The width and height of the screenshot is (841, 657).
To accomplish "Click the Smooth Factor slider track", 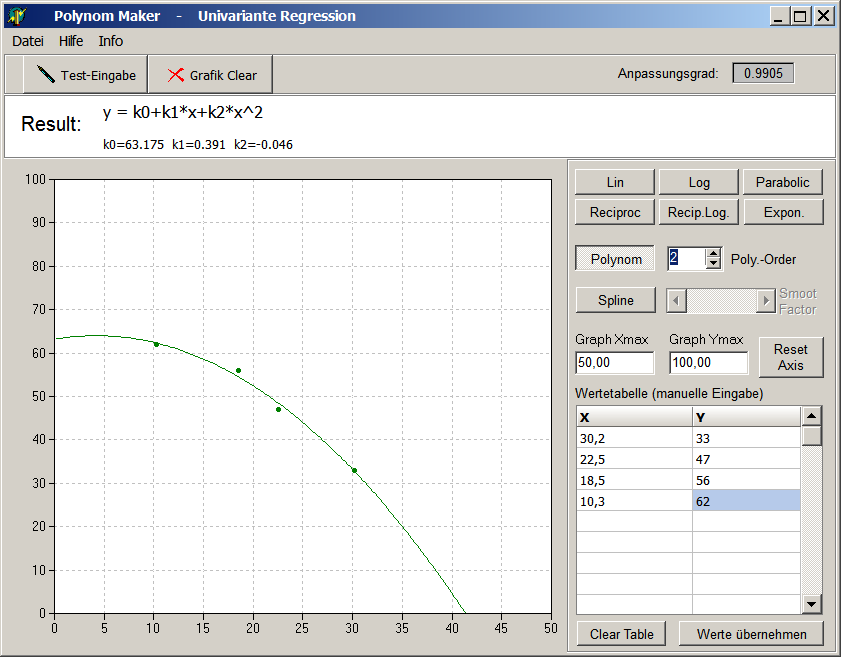I will [721, 301].
